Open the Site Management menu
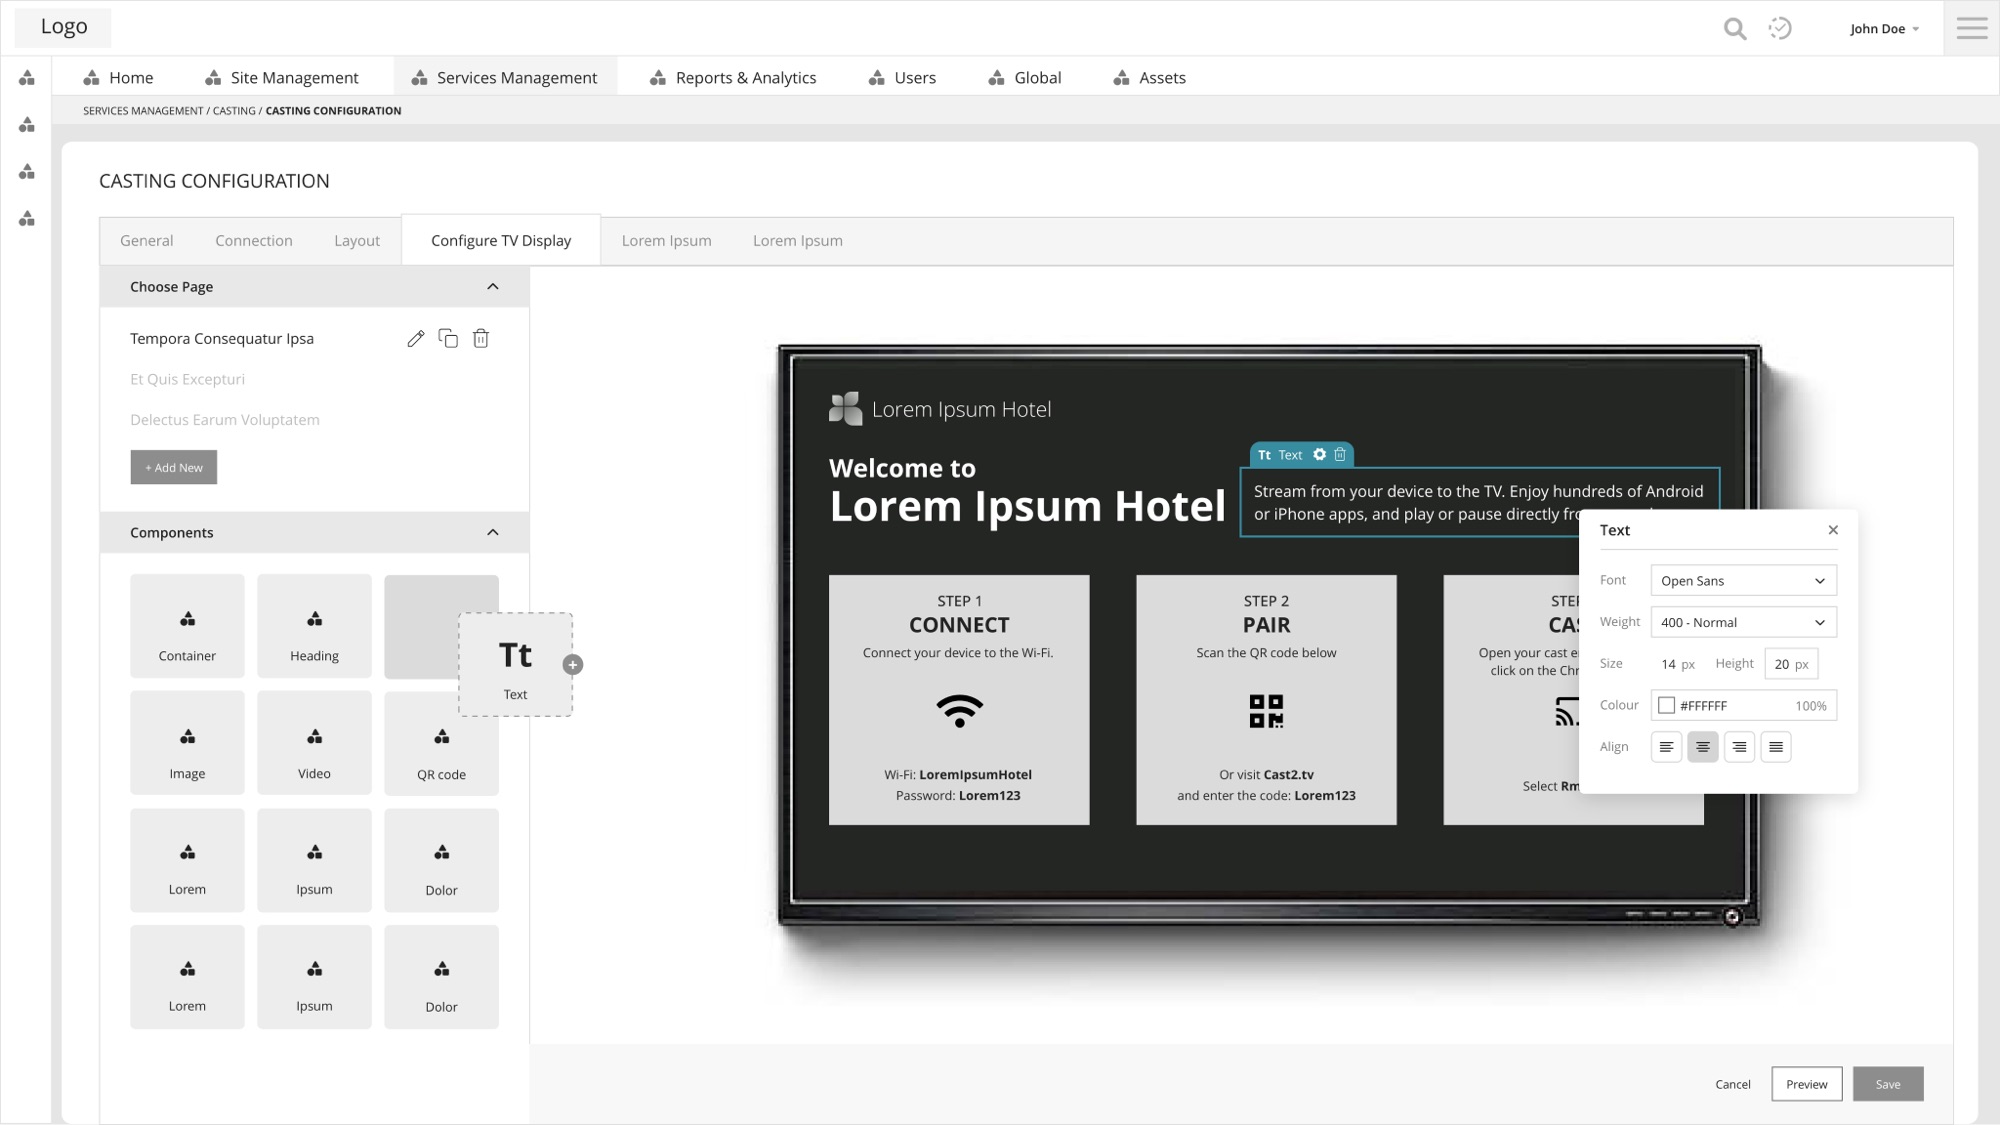Screen dimensions: 2000x1125 point(281,78)
